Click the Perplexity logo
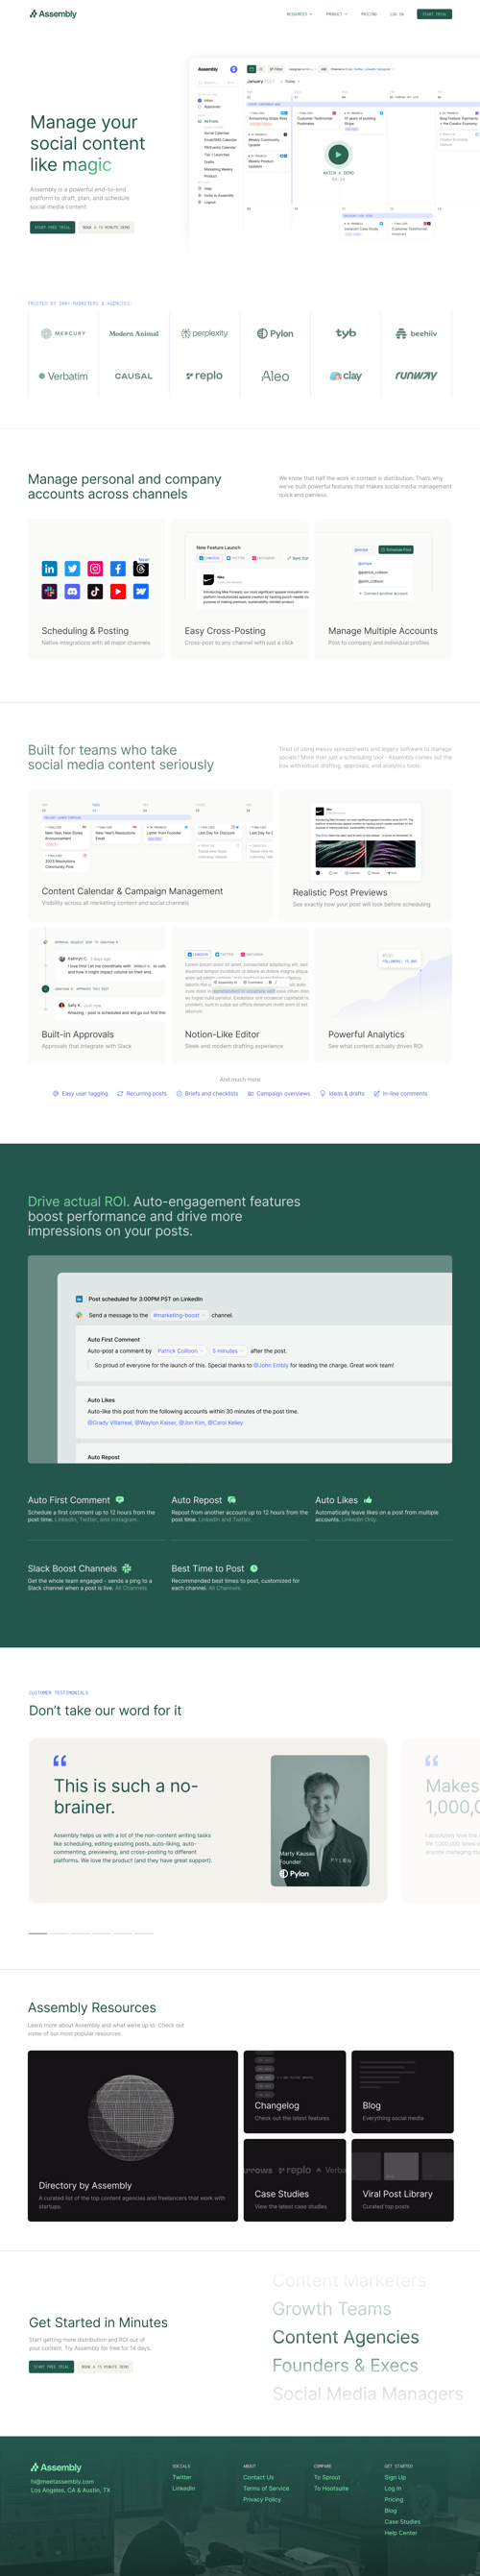Viewport: 480px width, 2576px height. (x=204, y=334)
